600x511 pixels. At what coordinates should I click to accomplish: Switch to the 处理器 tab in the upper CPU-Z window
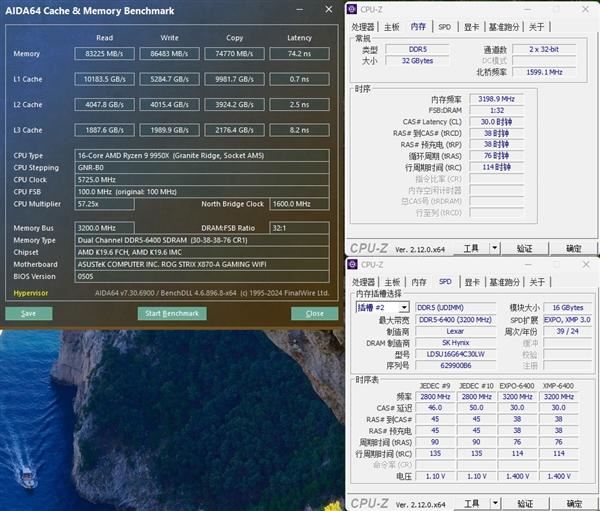[363, 27]
